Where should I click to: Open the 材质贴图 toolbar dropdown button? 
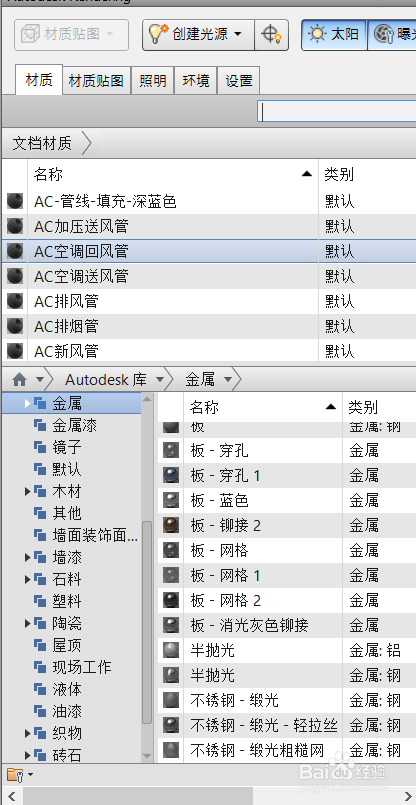point(71,35)
